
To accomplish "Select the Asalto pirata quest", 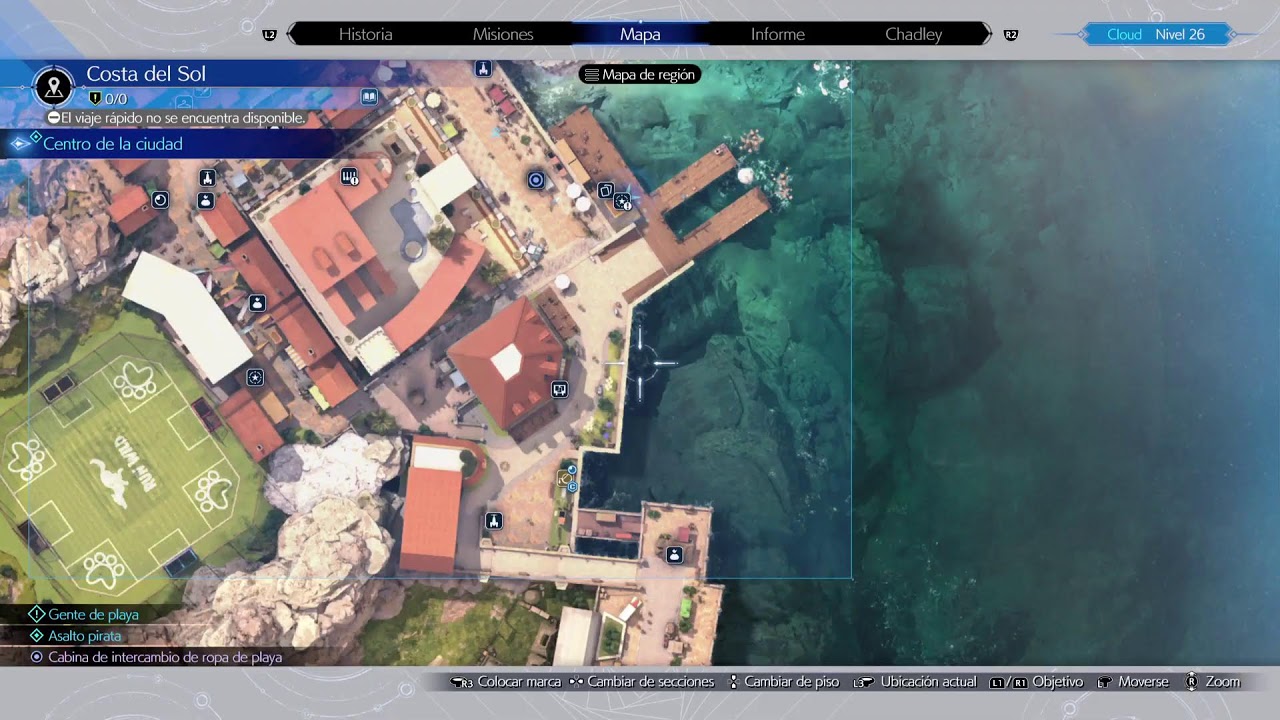I will coord(84,636).
